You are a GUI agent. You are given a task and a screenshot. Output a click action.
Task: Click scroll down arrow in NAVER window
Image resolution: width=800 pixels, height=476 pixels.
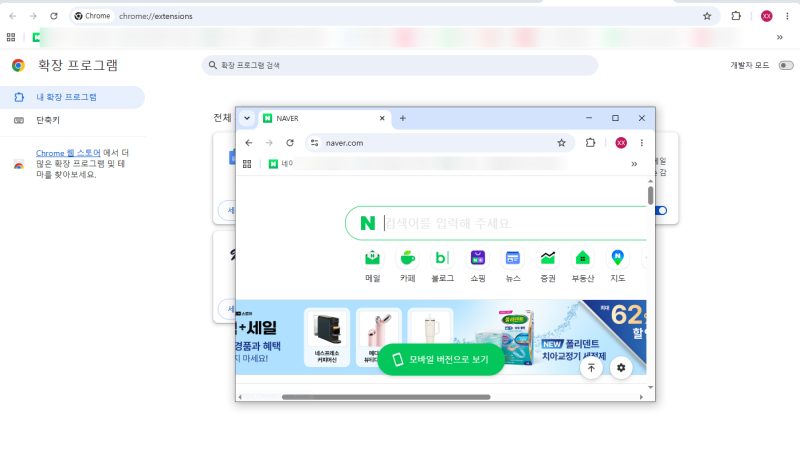coord(651,387)
